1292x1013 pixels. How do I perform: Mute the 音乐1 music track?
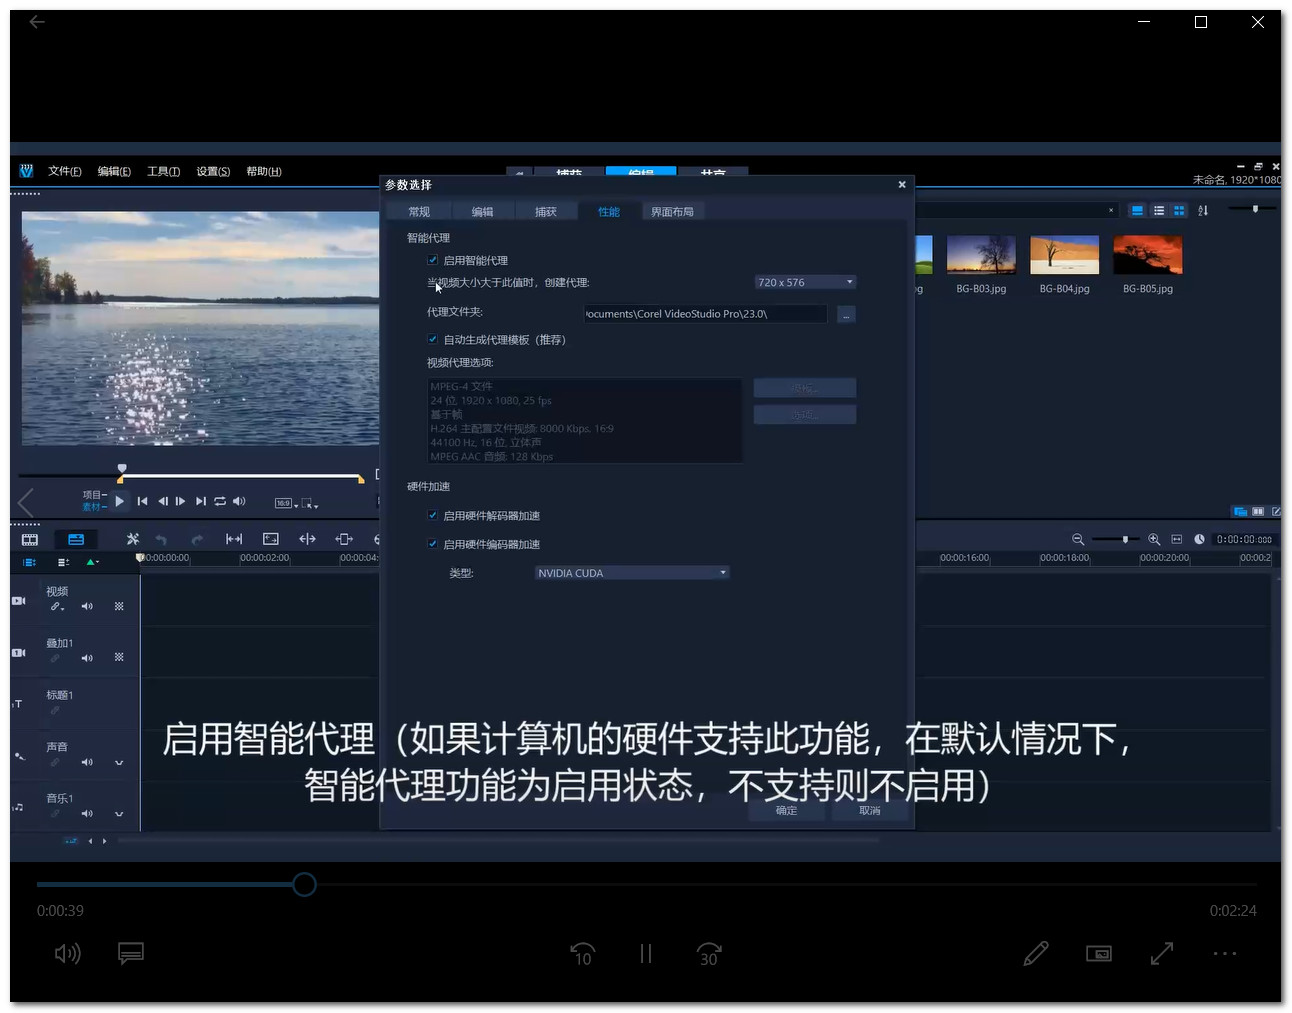pos(87,814)
